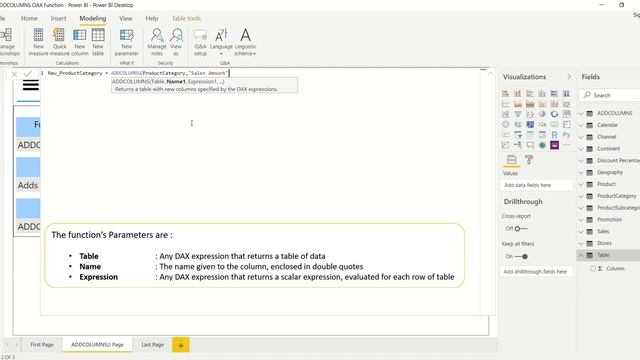The width and height of the screenshot is (640, 360).
Task: Select the Slicer visual
Action: coord(518,134)
